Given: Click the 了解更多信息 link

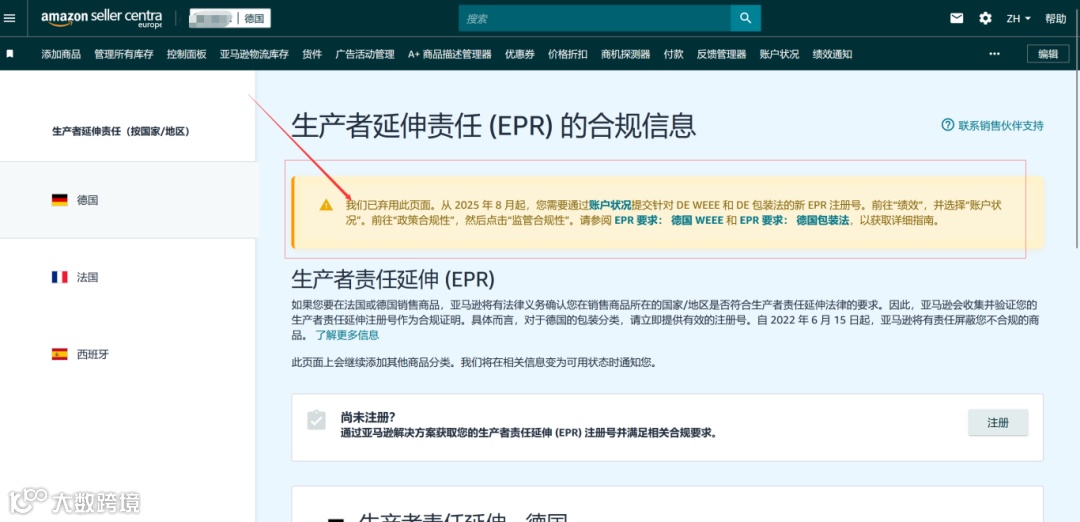Looking at the screenshot, I should (347, 335).
